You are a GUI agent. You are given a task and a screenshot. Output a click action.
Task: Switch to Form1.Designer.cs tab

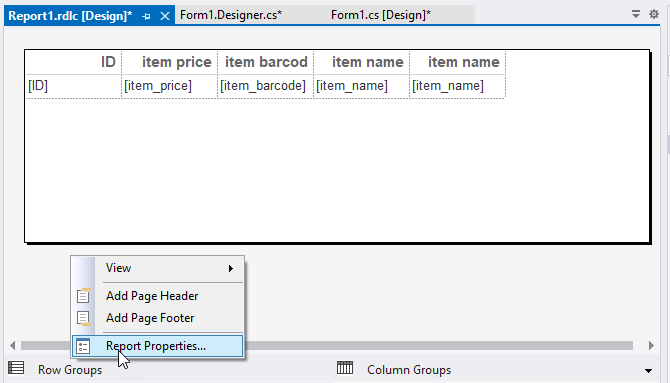click(231, 15)
